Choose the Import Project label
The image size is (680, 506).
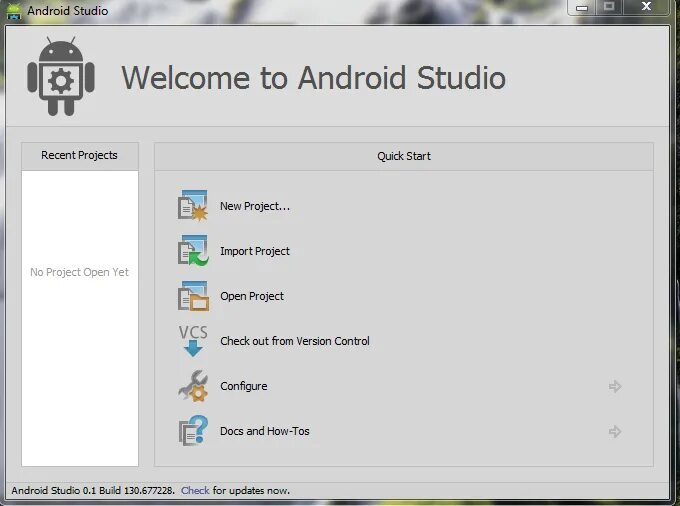(255, 251)
